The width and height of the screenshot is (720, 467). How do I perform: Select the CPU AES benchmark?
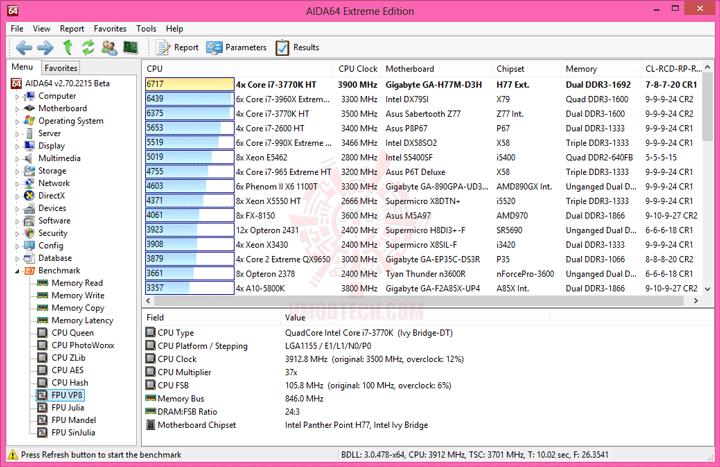[68, 370]
